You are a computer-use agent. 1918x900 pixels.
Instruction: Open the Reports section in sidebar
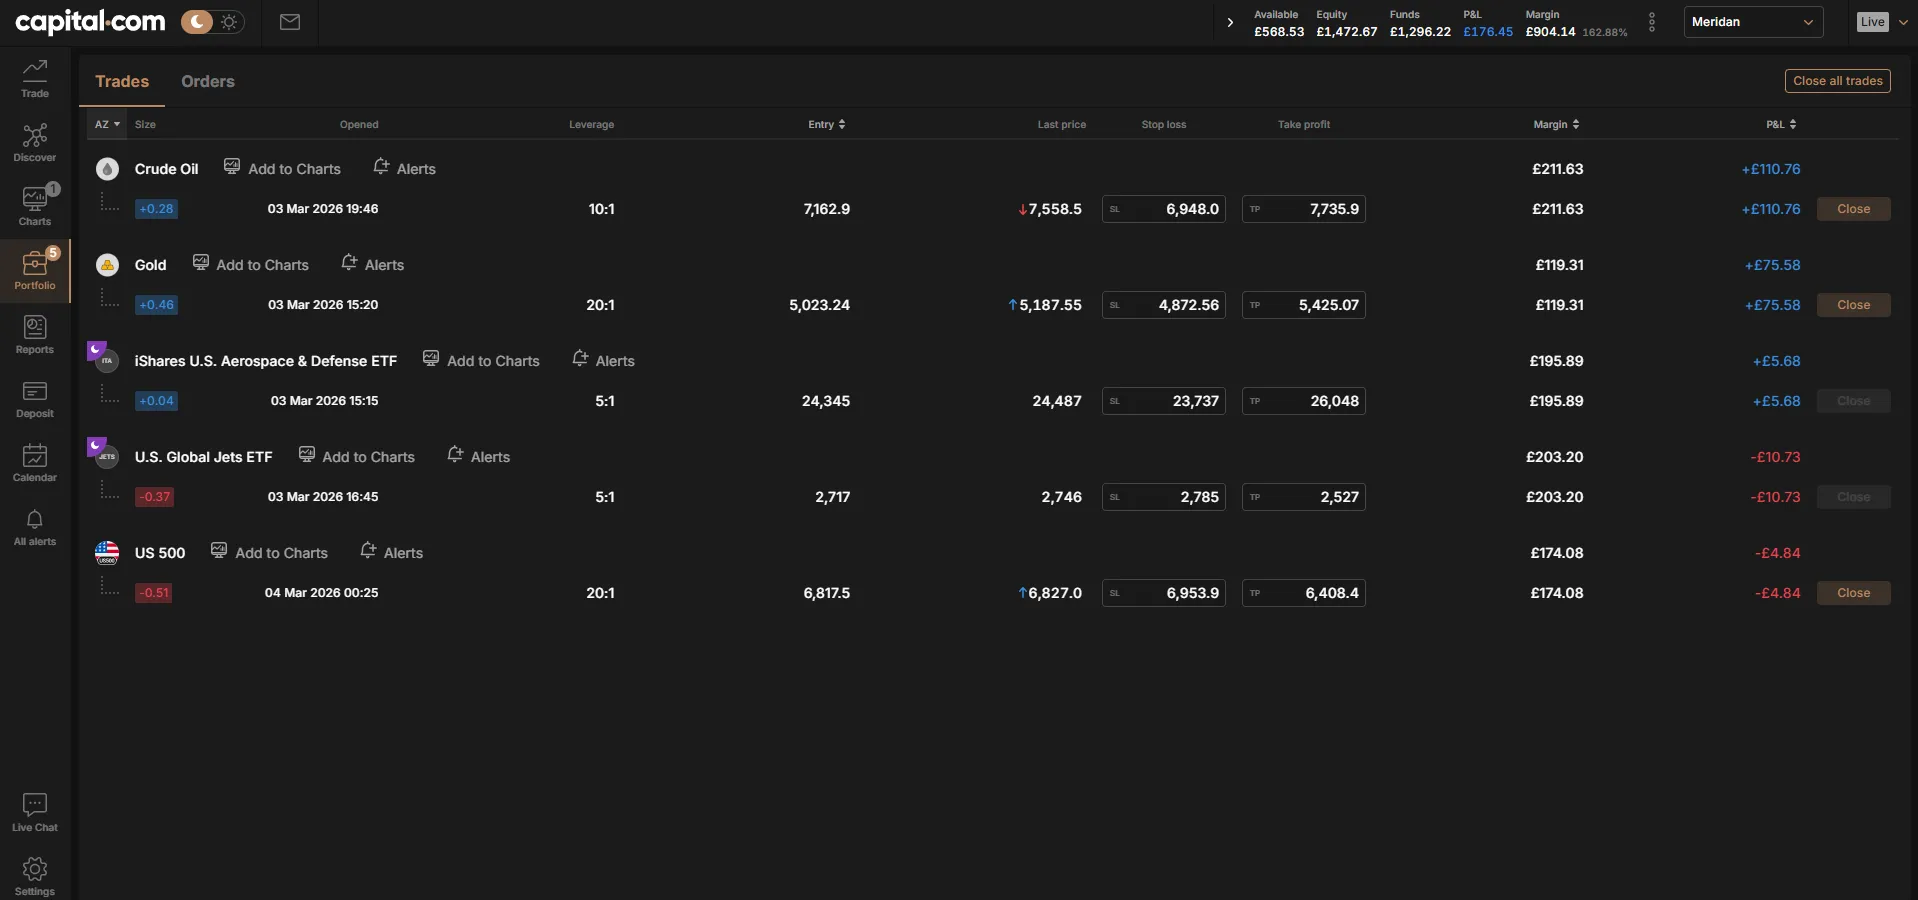pyautogui.click(x=35, y=335)
